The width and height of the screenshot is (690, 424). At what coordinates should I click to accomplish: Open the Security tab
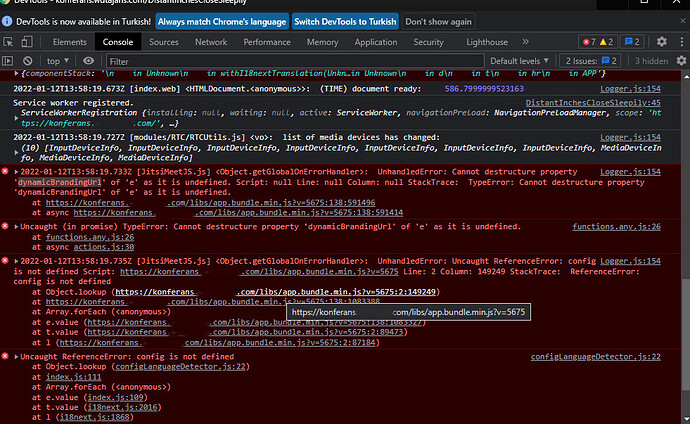click(x=428, y=42)
